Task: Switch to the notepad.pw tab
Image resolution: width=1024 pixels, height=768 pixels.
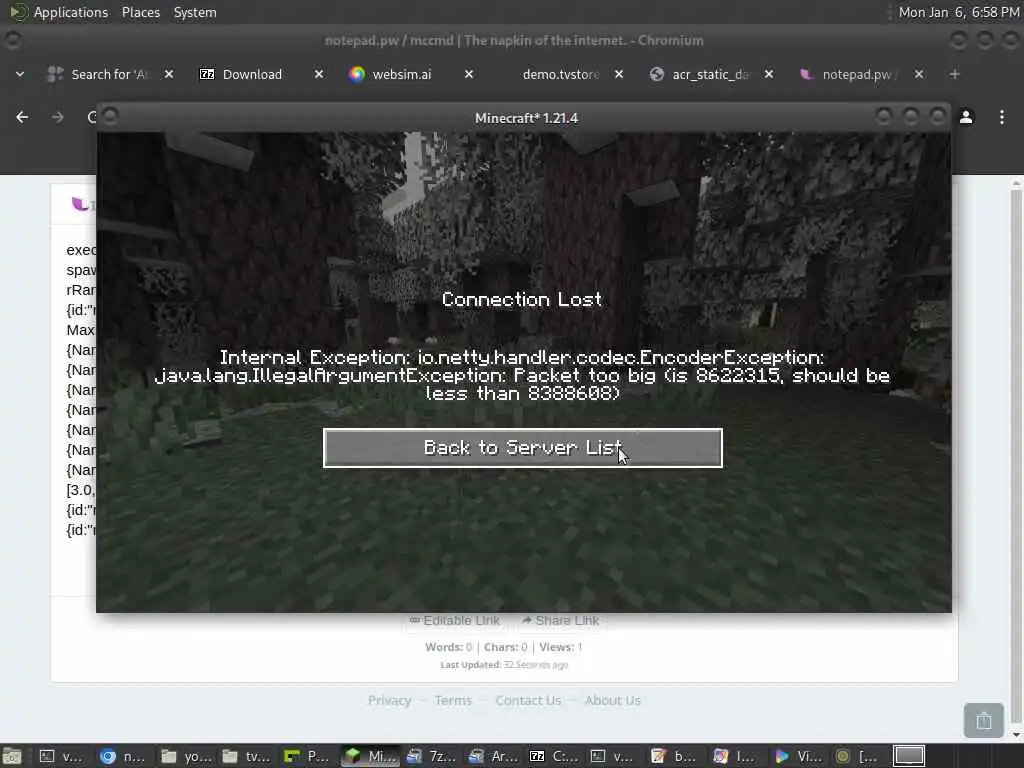Action: click(857, 74)
